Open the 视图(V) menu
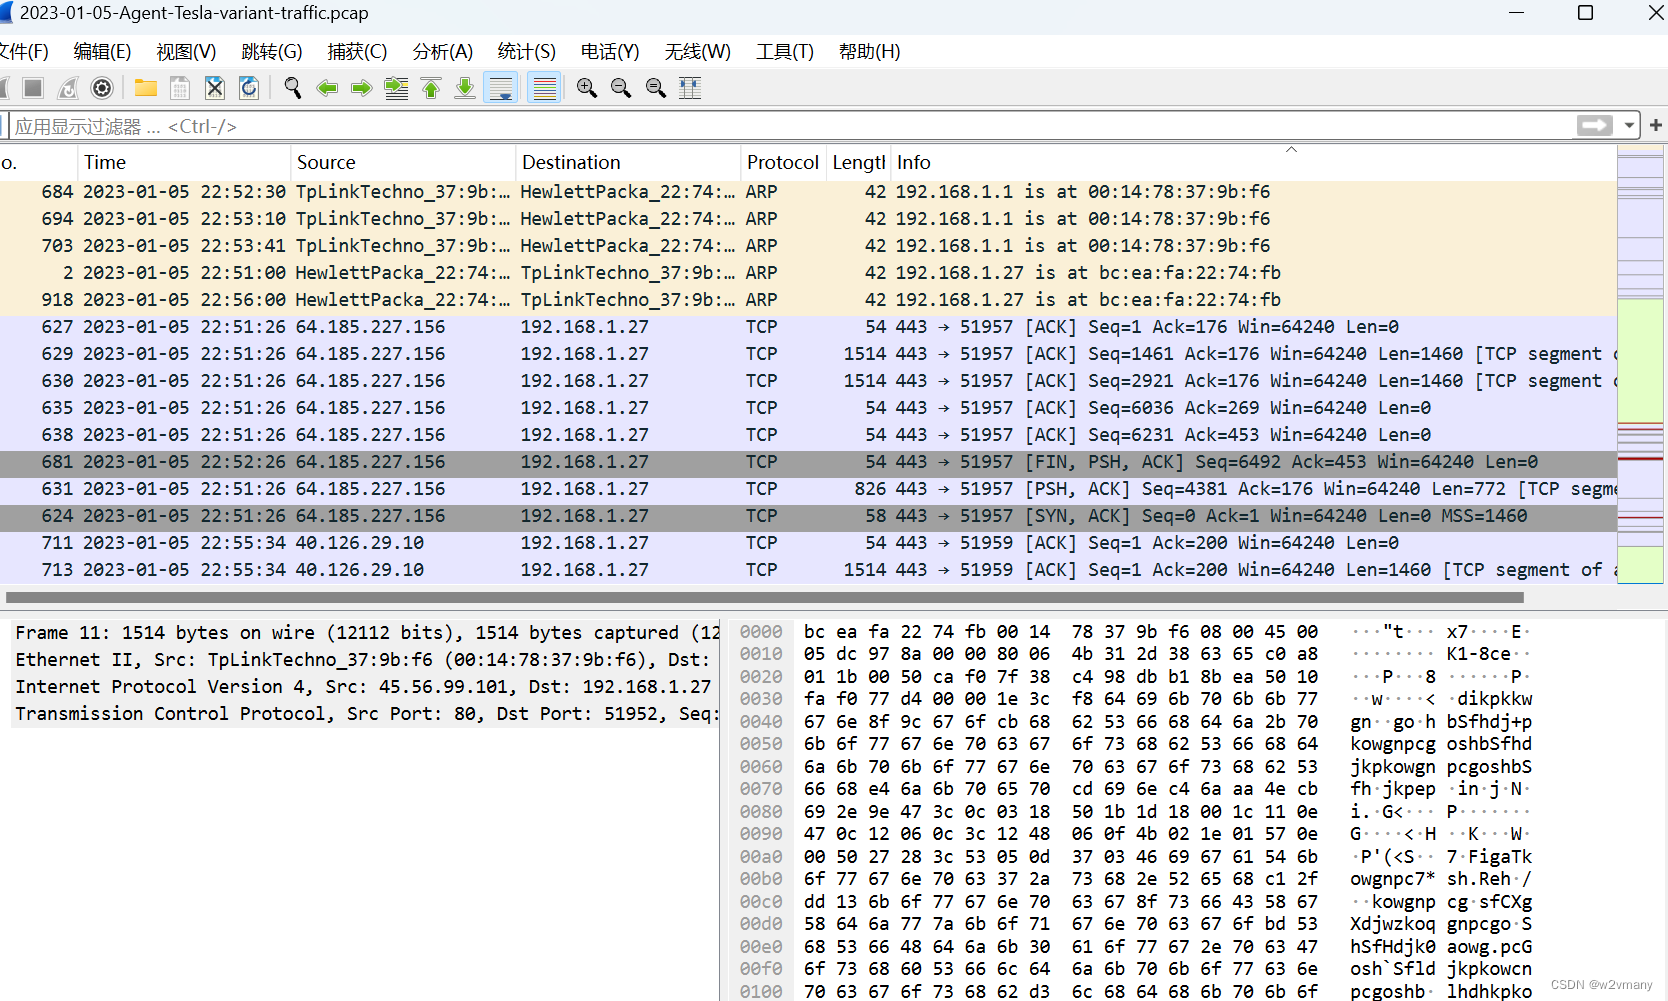Screen dimensions: 1668x1001 click(x=186, y=51)
